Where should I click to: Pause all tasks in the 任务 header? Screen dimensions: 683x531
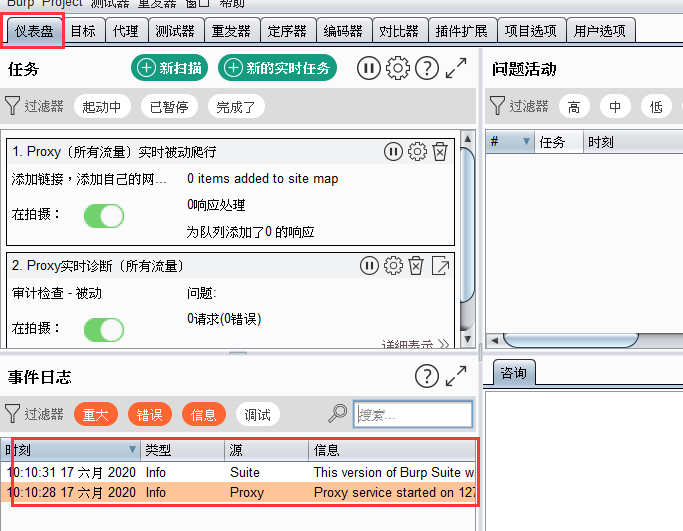[x=369, y=68]
